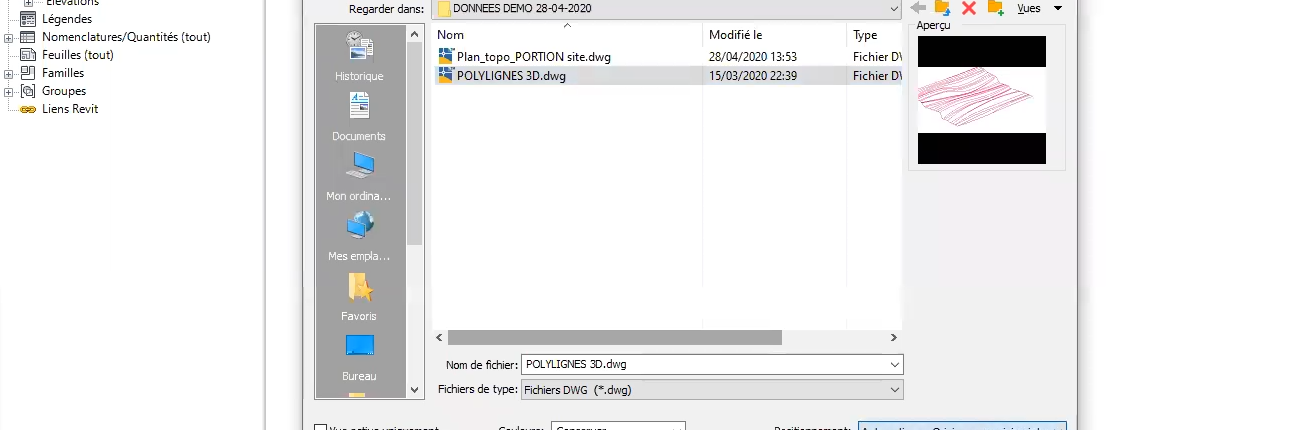Select Mon ordinateur in the places sidebar
Screen dimensions: 1300x430
point(359,176)
